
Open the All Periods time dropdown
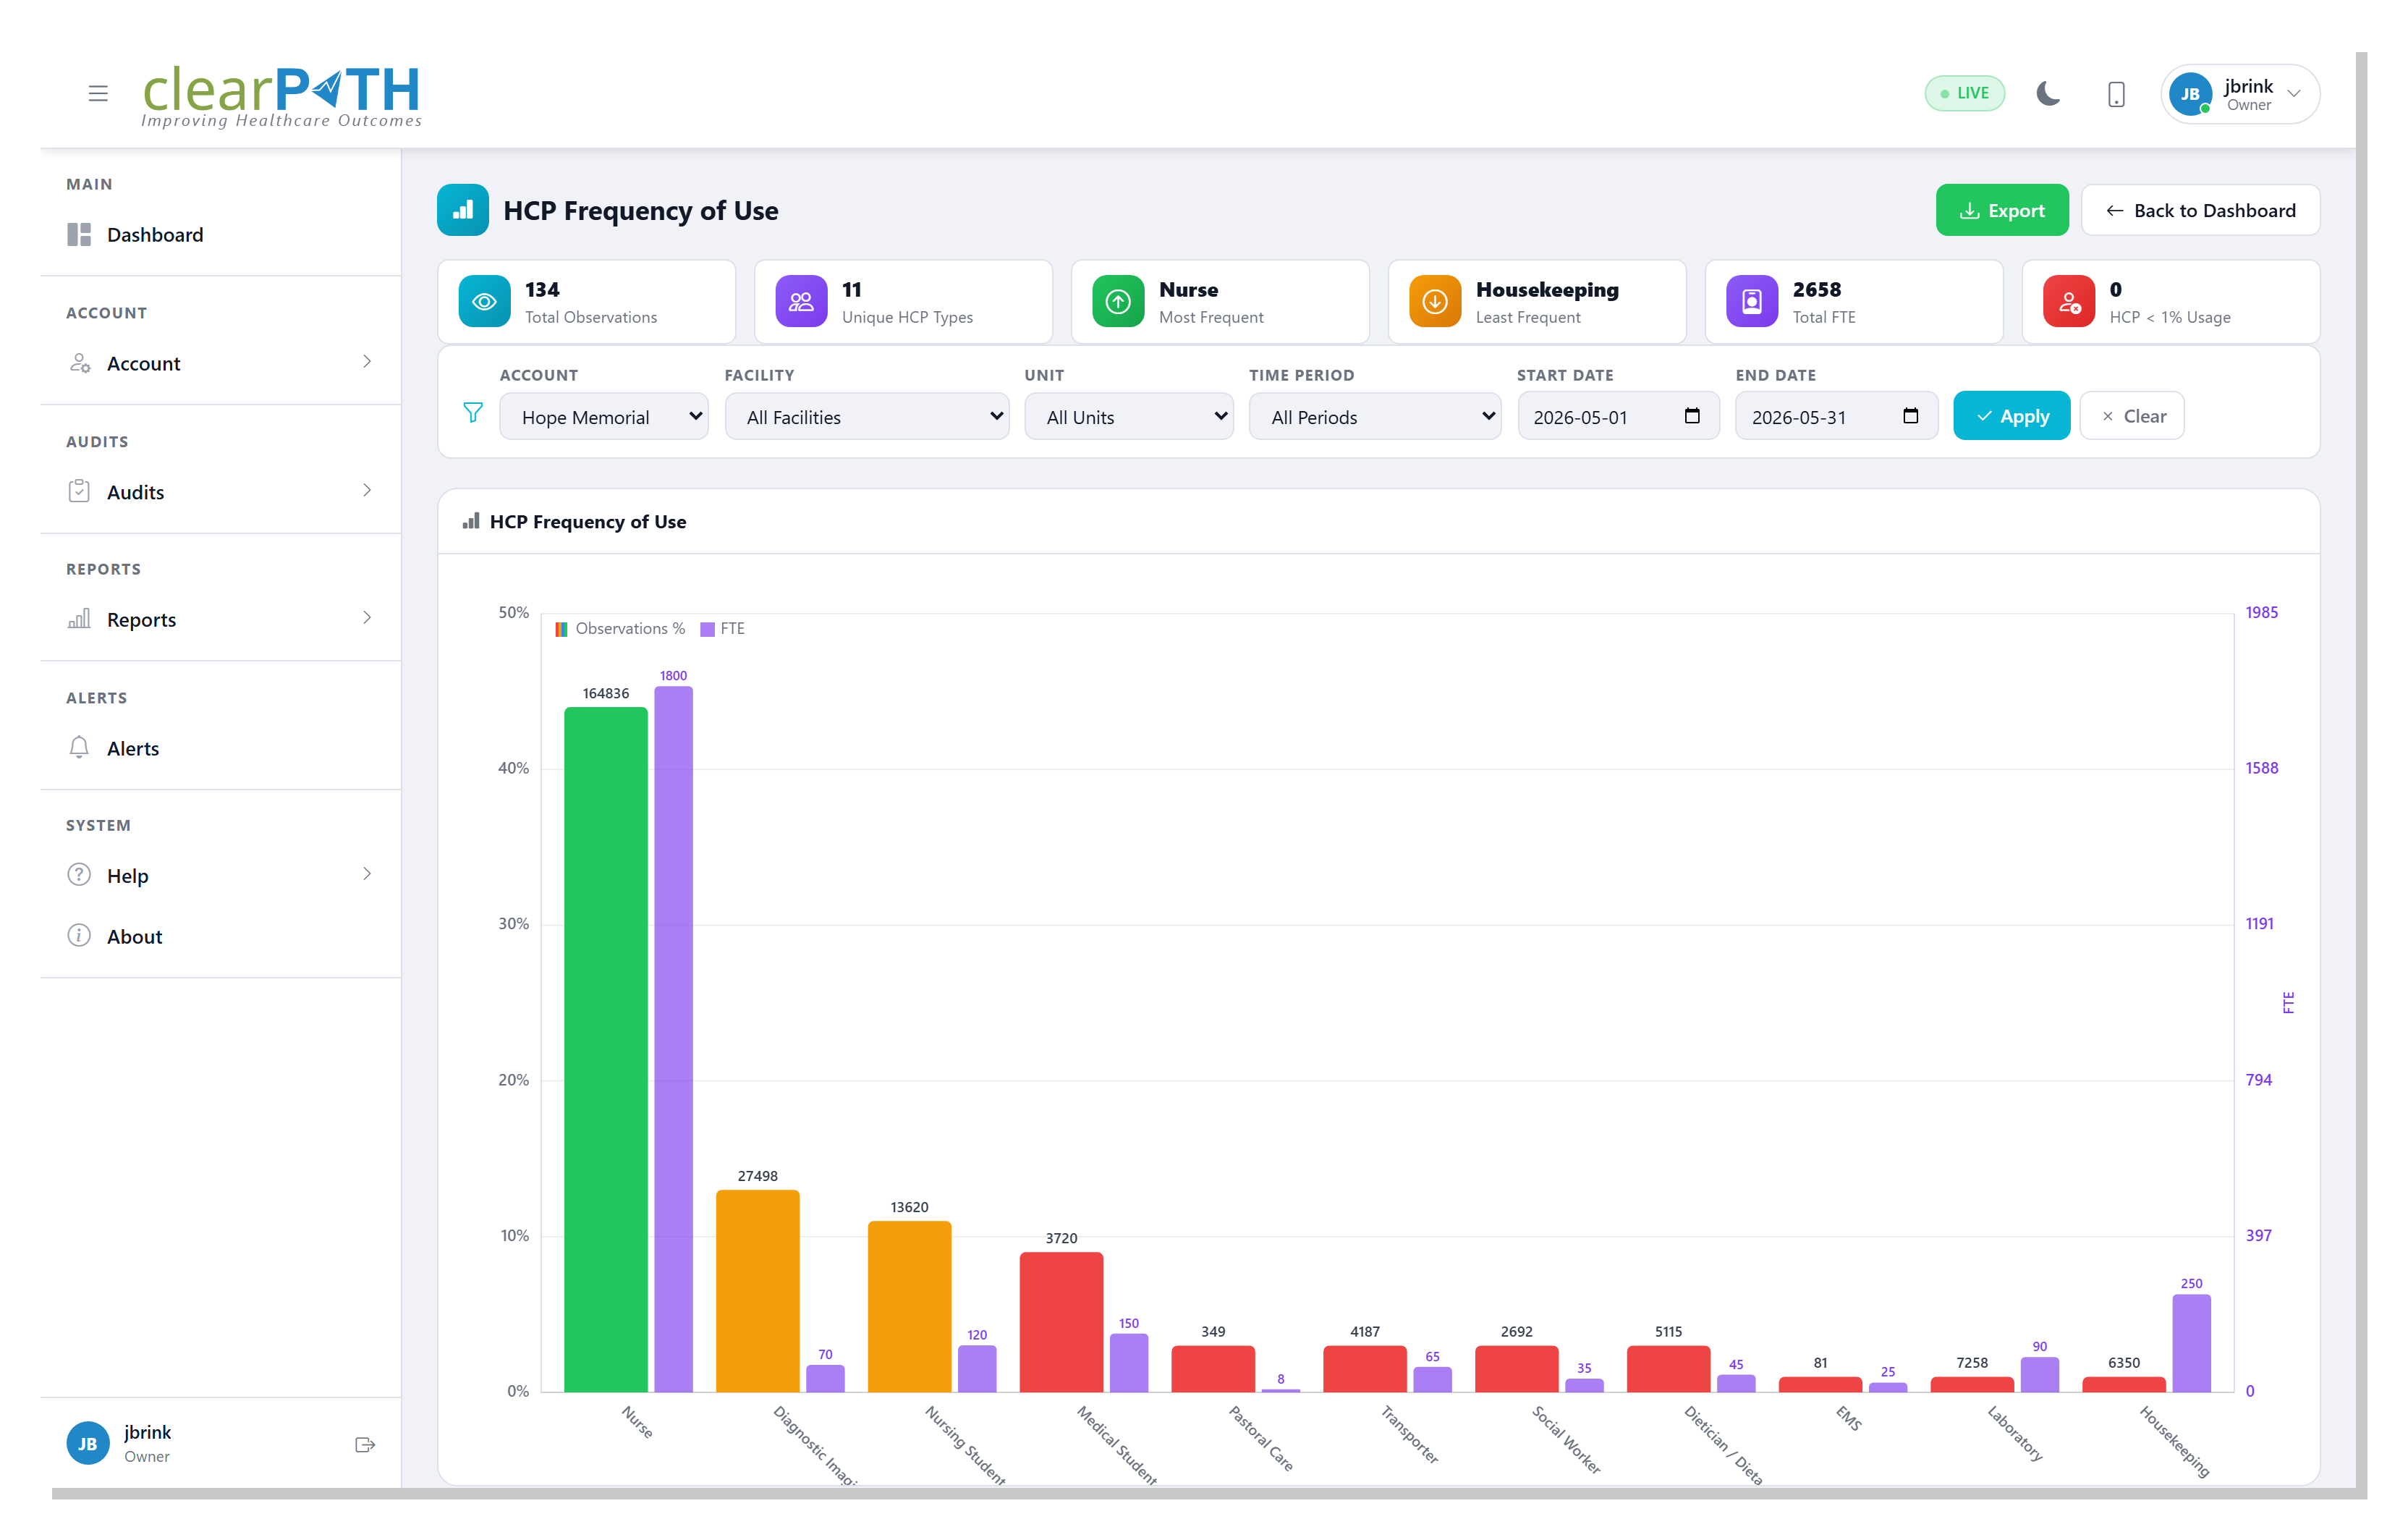[x=1375, y=416]
